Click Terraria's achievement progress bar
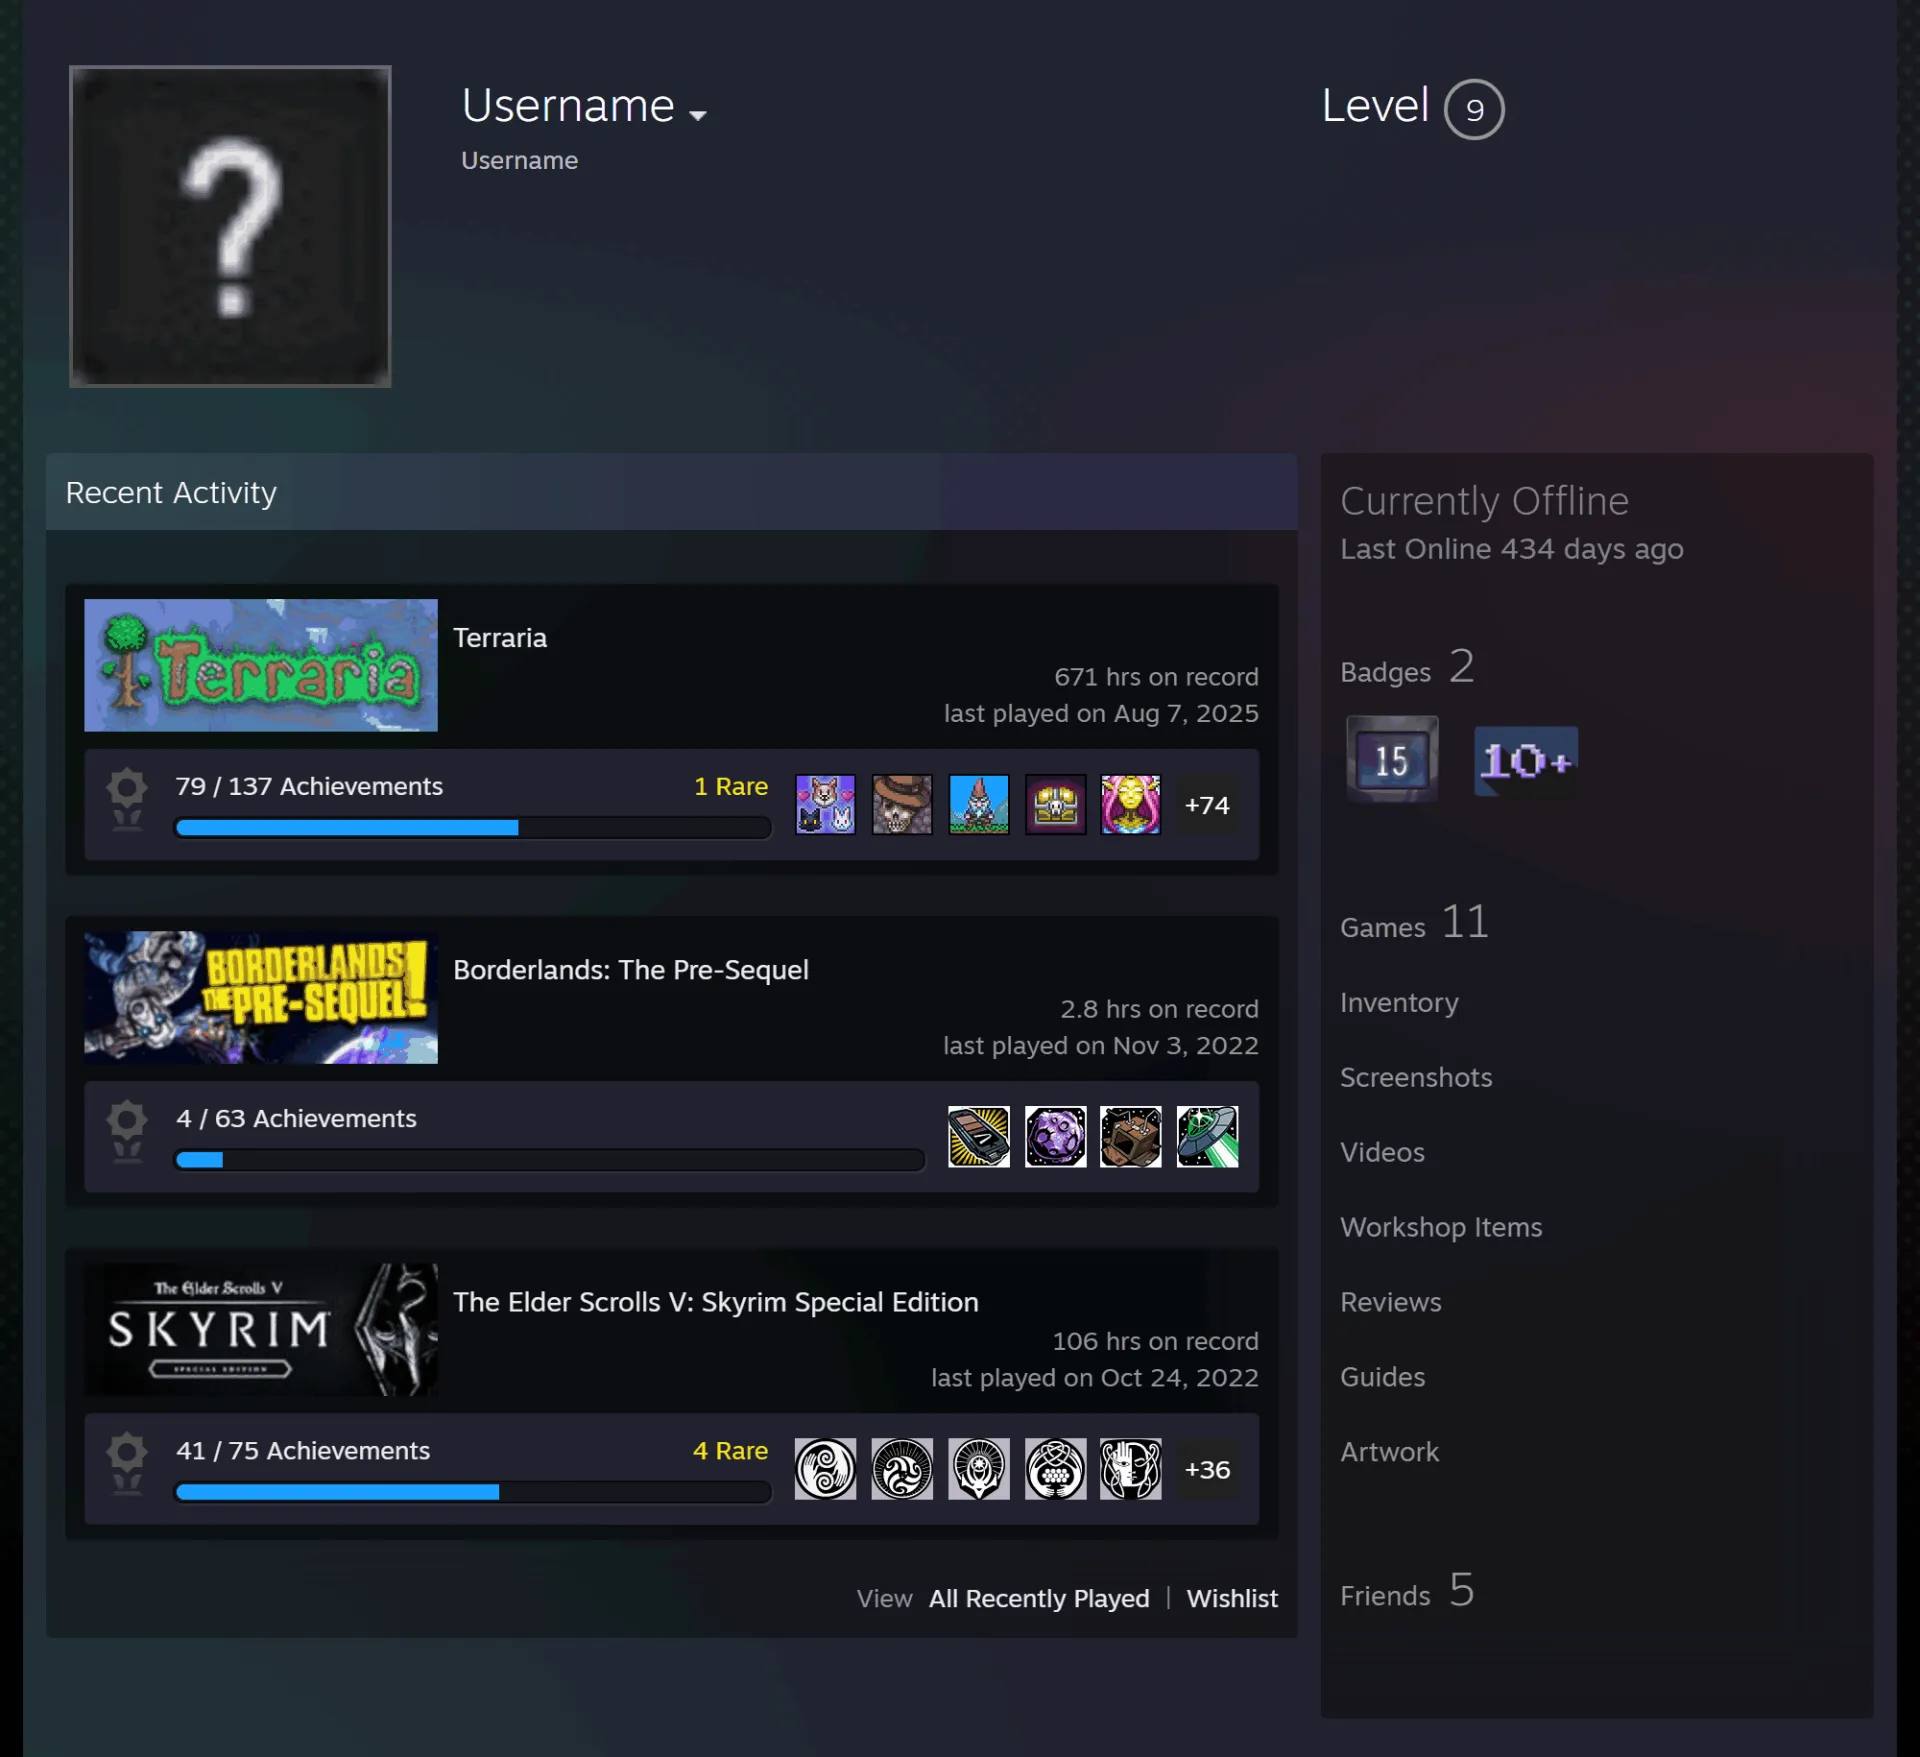The width and height of the screenshot is (1920, 1757). coord(472,827)
